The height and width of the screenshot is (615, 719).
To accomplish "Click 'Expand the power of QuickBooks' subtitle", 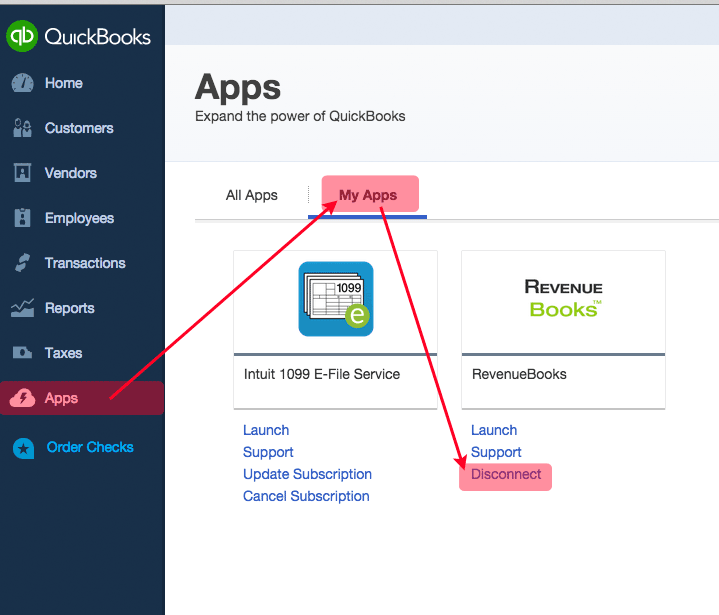I will coord(300,116).
